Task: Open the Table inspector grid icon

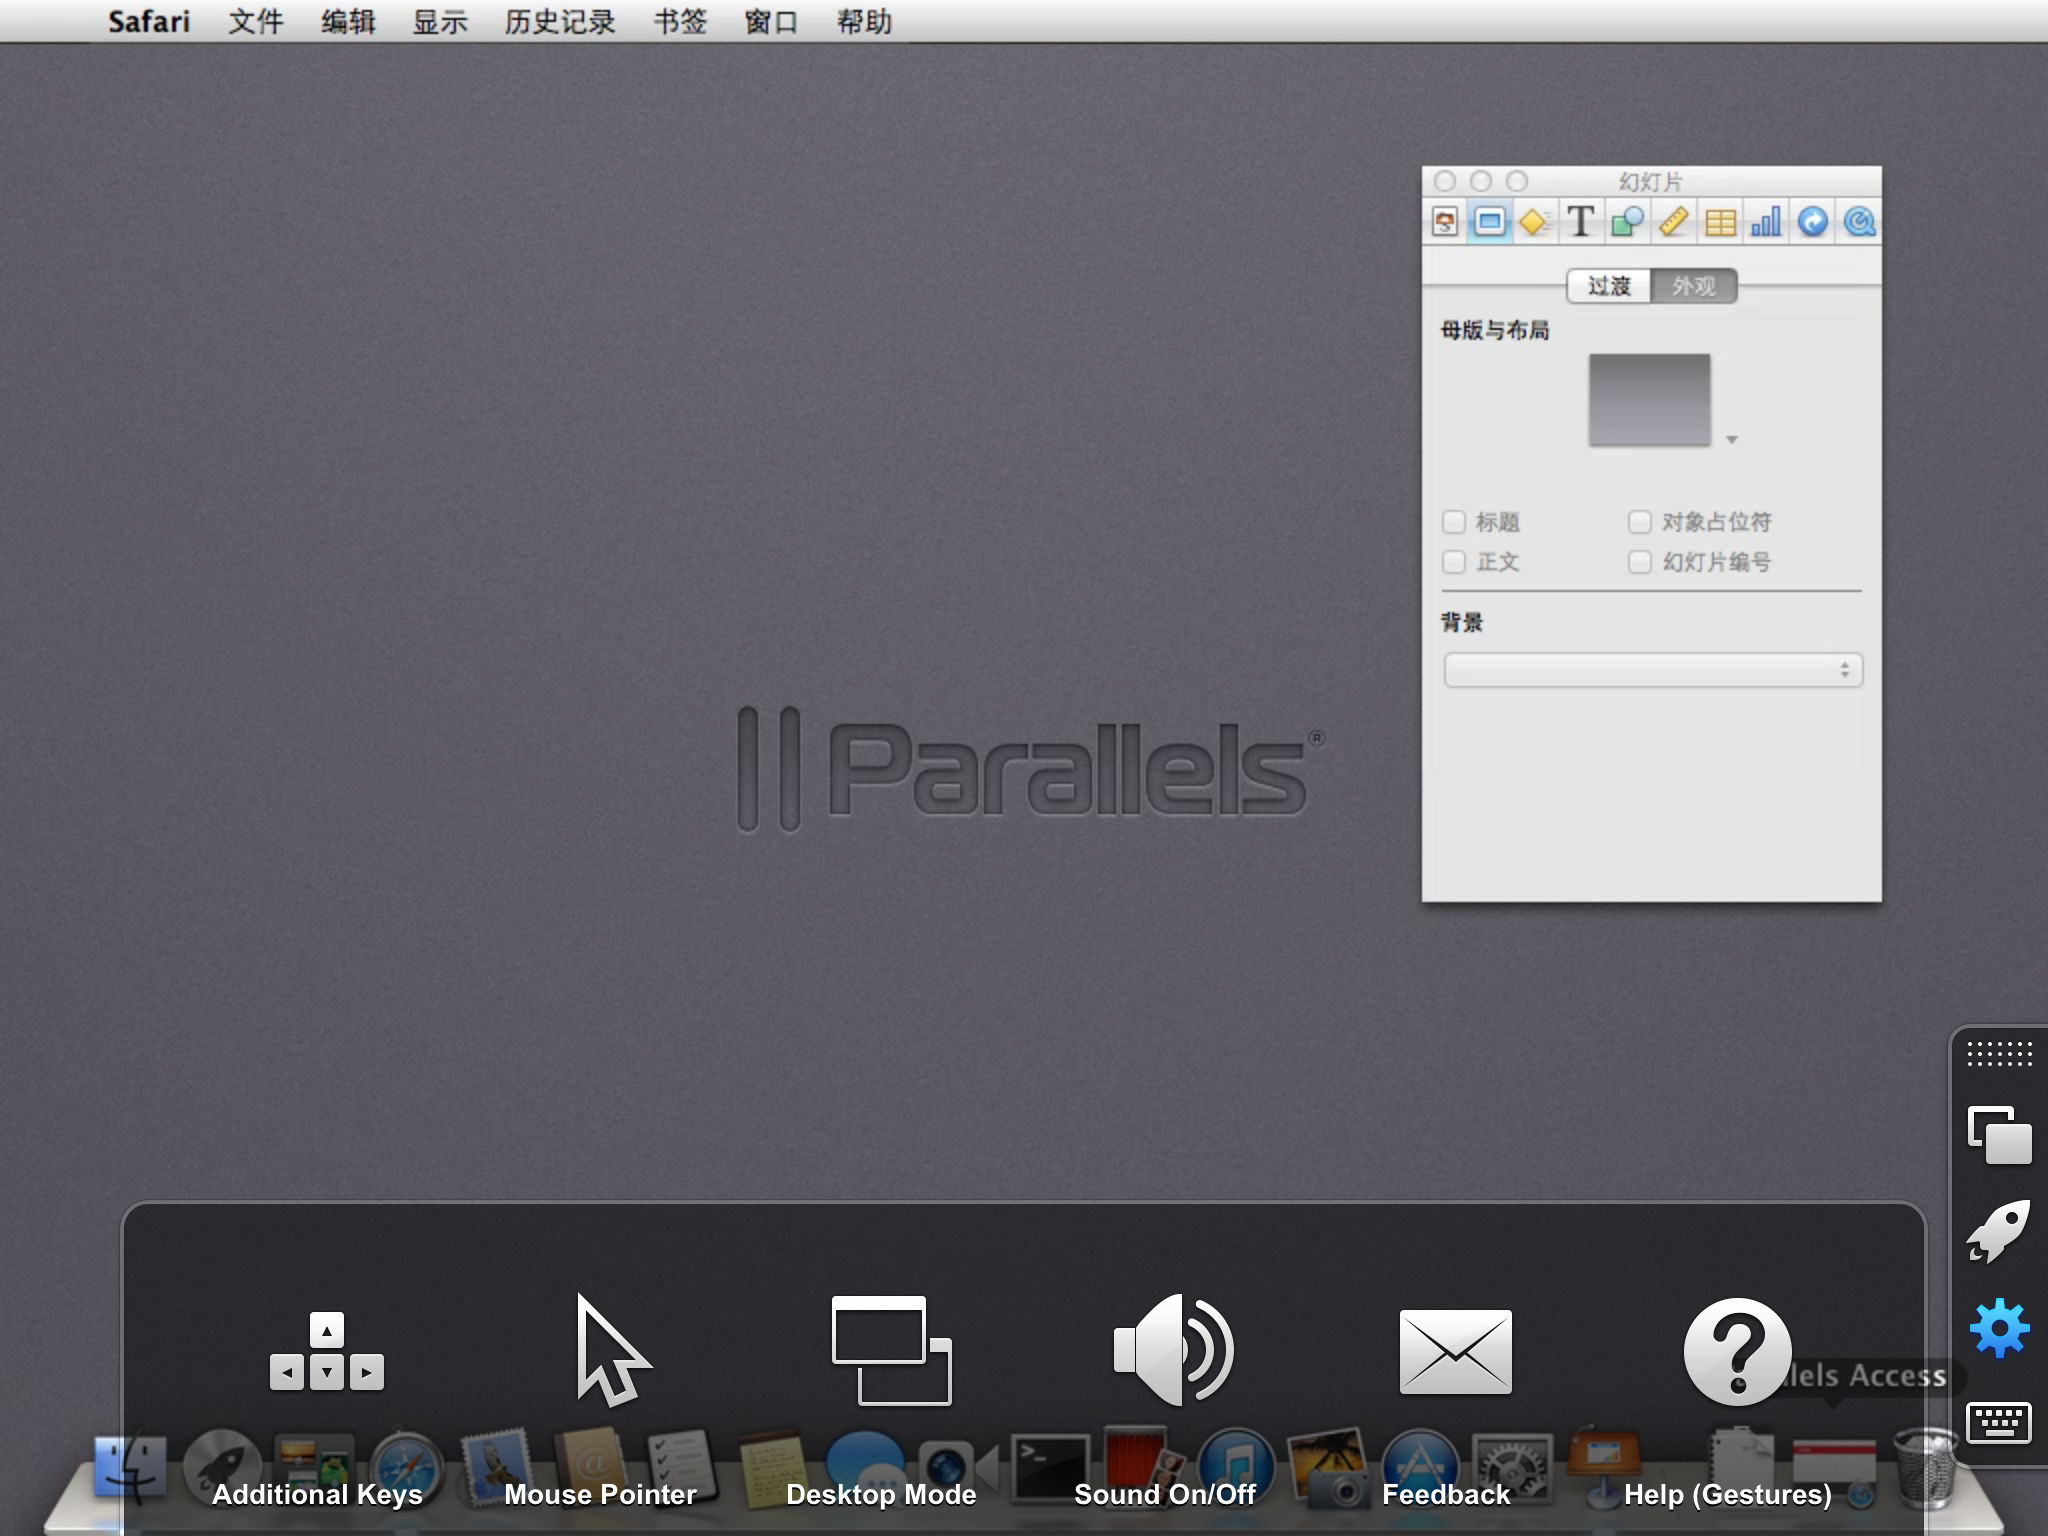Action: click(x=1720, y=222)
